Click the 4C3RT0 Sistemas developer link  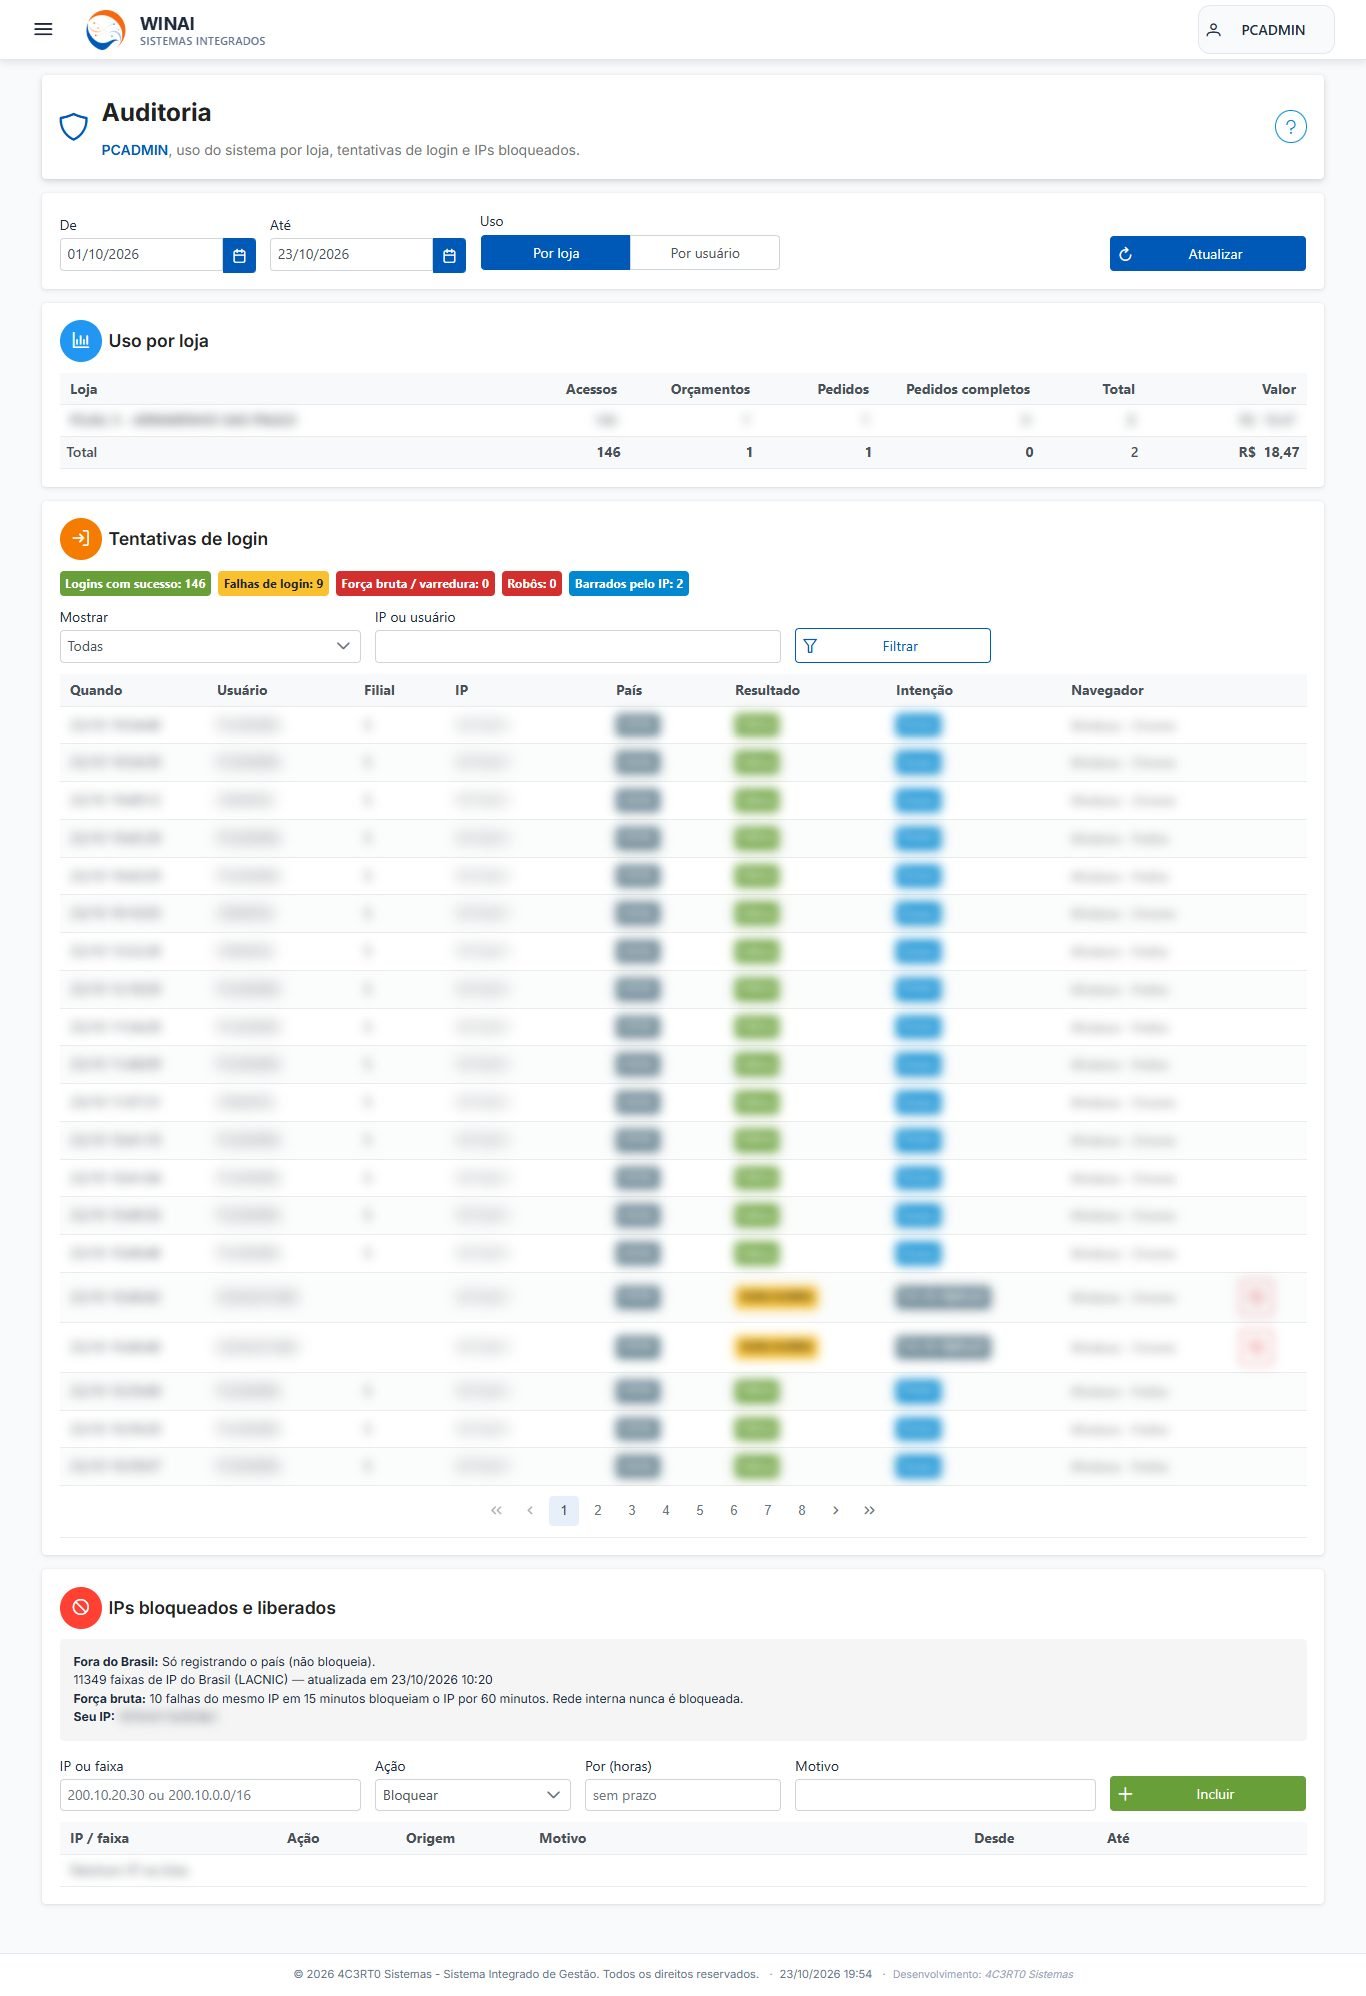(1029, 1974)
